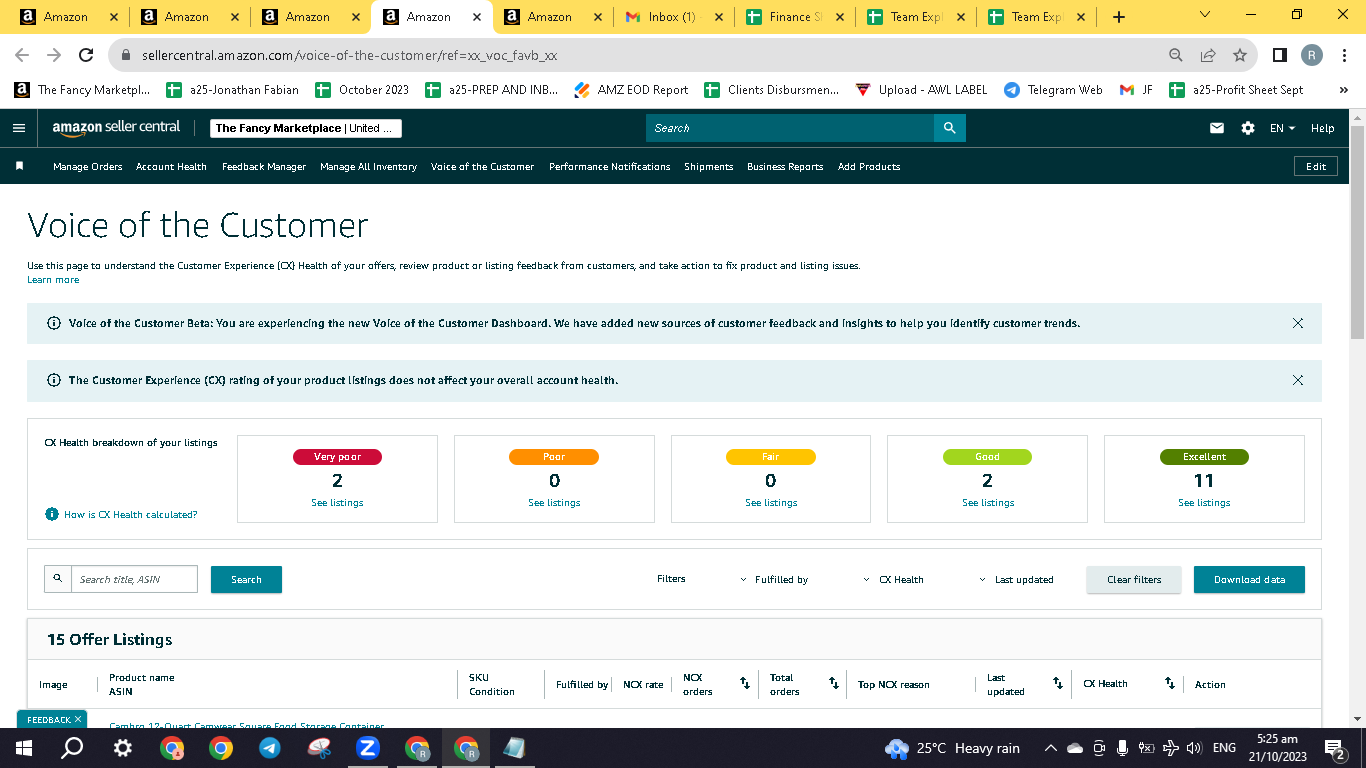Show hidden bookmarks with the overflow chevron

[1343, 90]
